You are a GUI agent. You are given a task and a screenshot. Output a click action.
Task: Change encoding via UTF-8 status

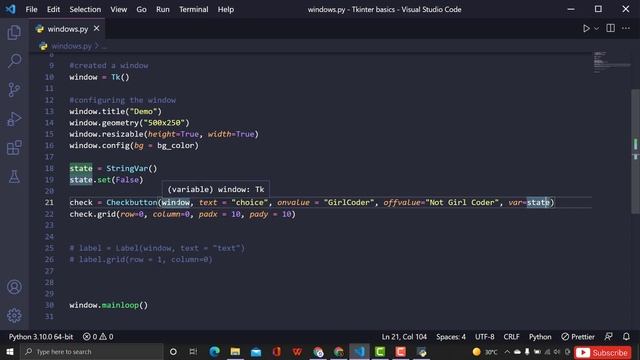(484, 337)
